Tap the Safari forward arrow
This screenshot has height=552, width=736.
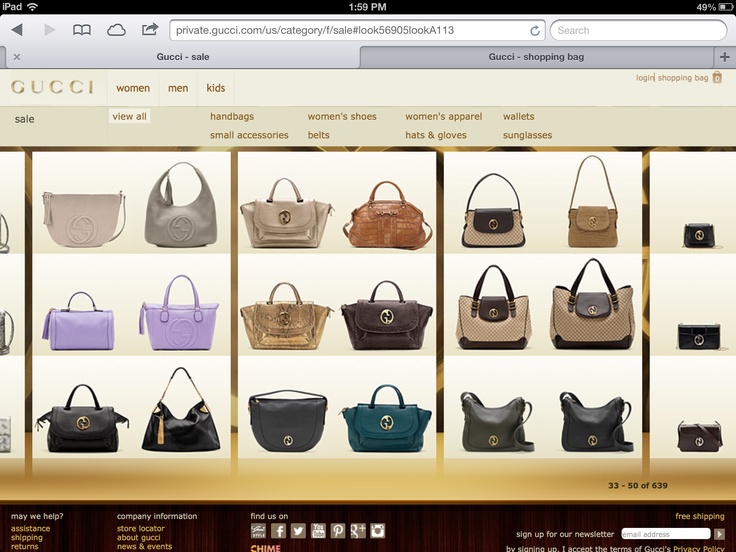[x=49, y=30]
